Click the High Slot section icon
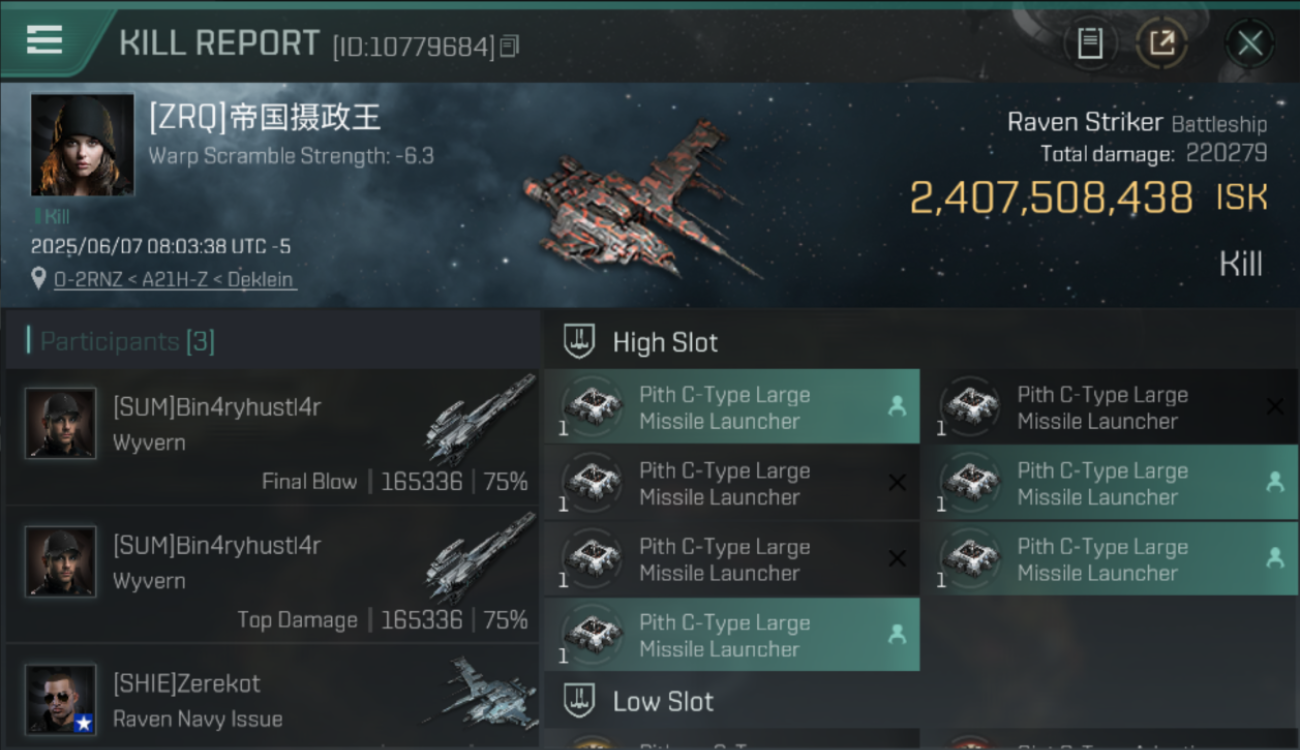 coord(580,341)
